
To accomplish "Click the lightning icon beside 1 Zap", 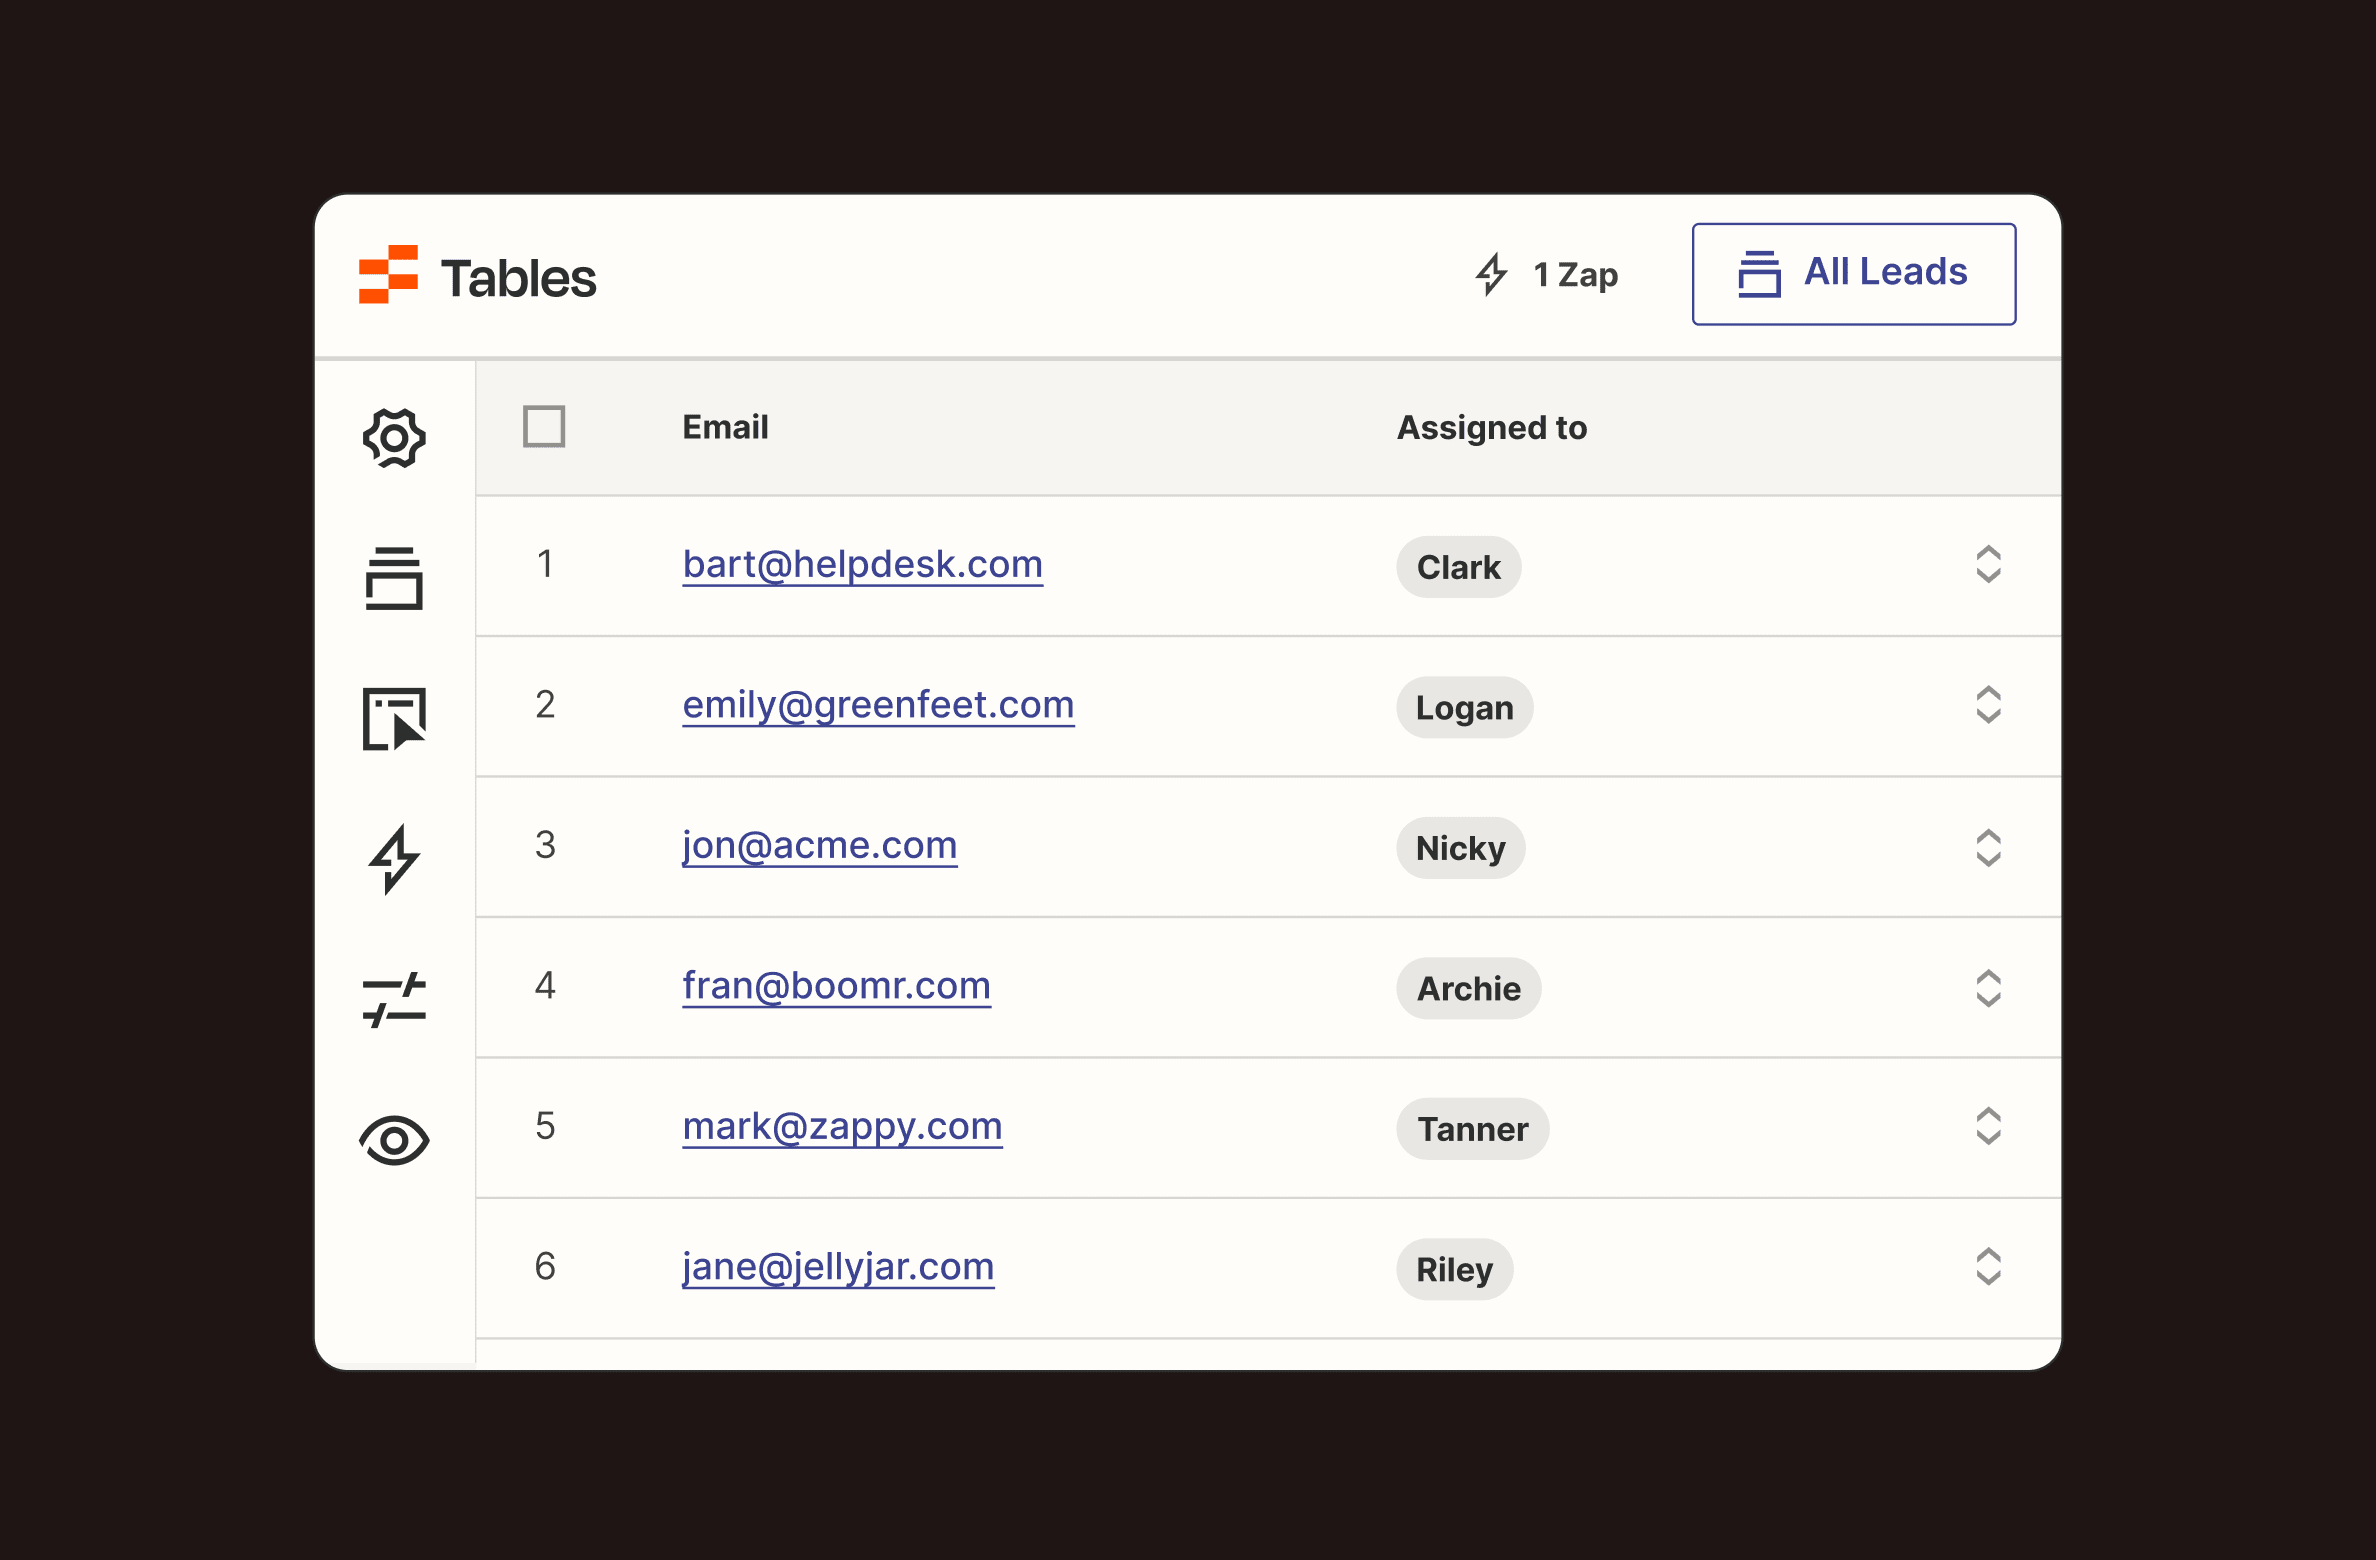I will (1491, 274).
